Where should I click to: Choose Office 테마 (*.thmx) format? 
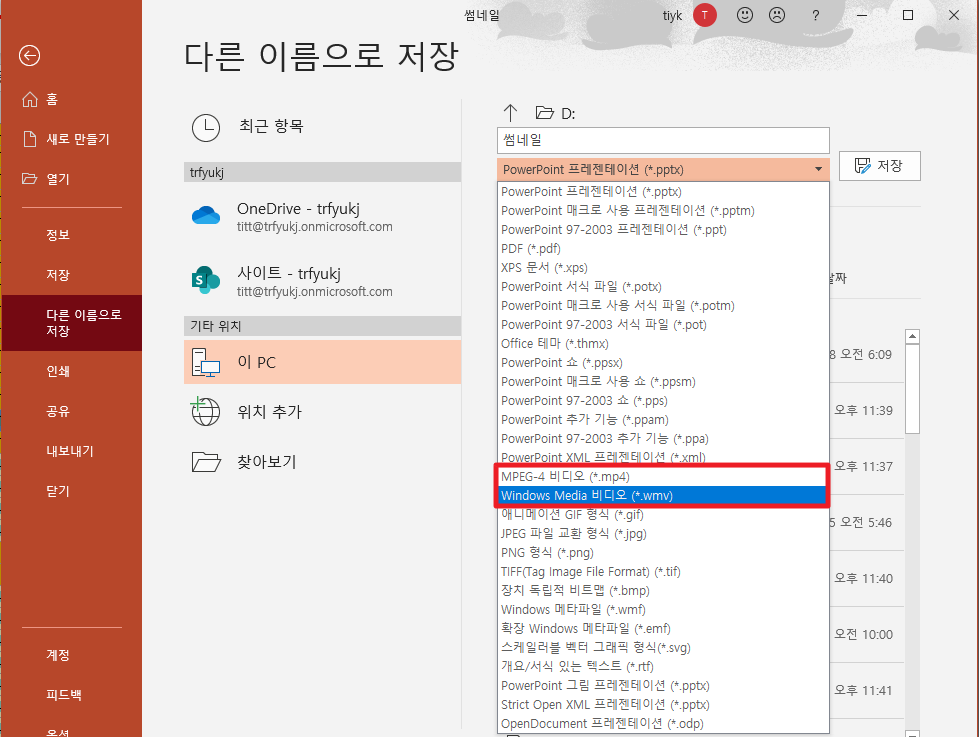663,344
